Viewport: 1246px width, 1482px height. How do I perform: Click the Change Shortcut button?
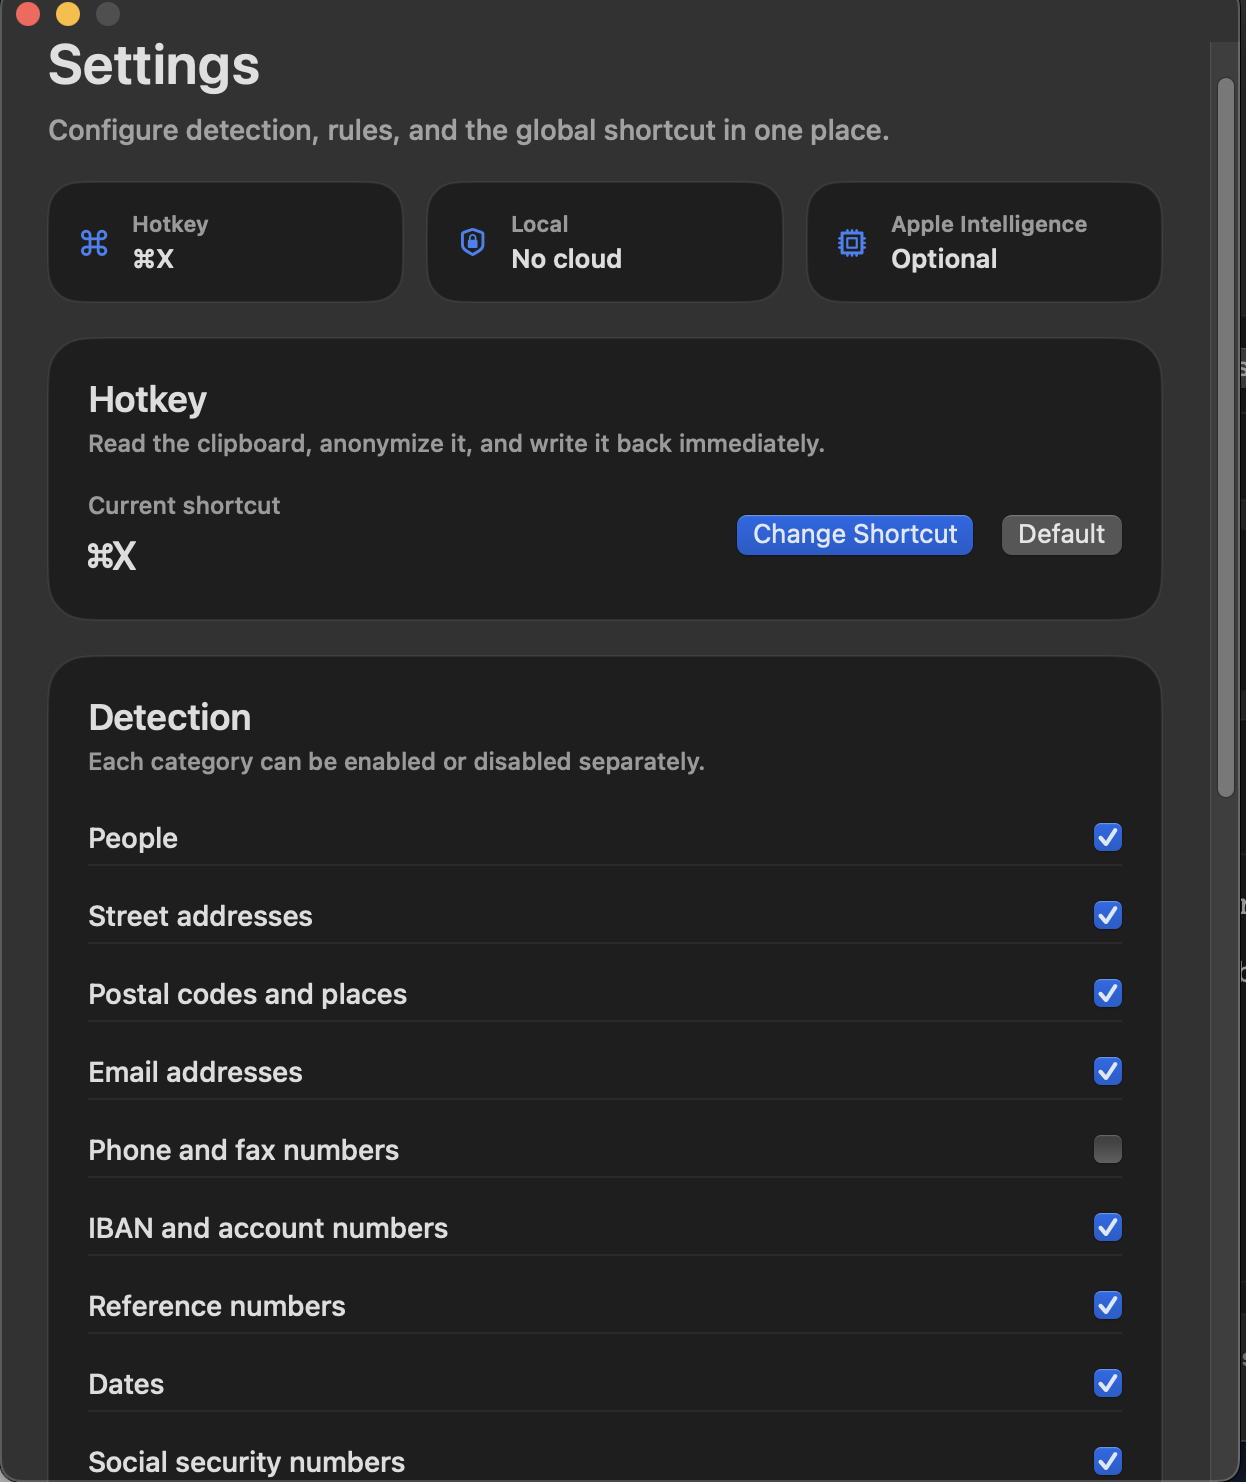pyautogui.click(x=854, y=535)
